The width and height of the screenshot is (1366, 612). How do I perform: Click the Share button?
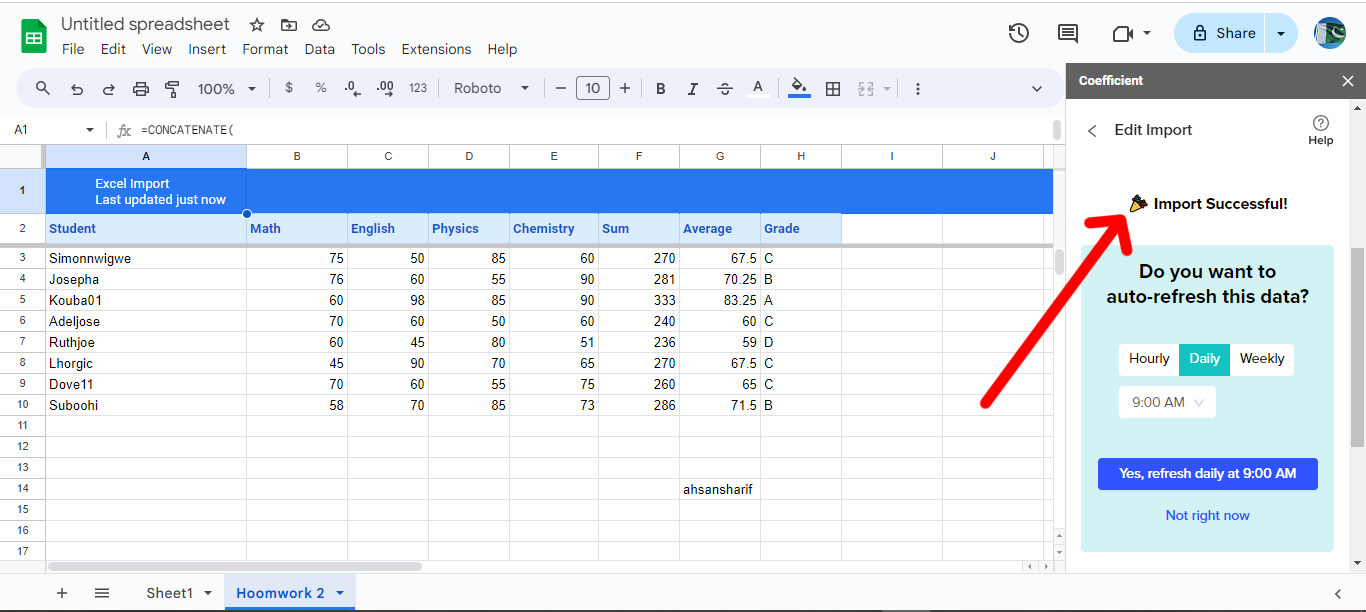tap(1222, 33)
